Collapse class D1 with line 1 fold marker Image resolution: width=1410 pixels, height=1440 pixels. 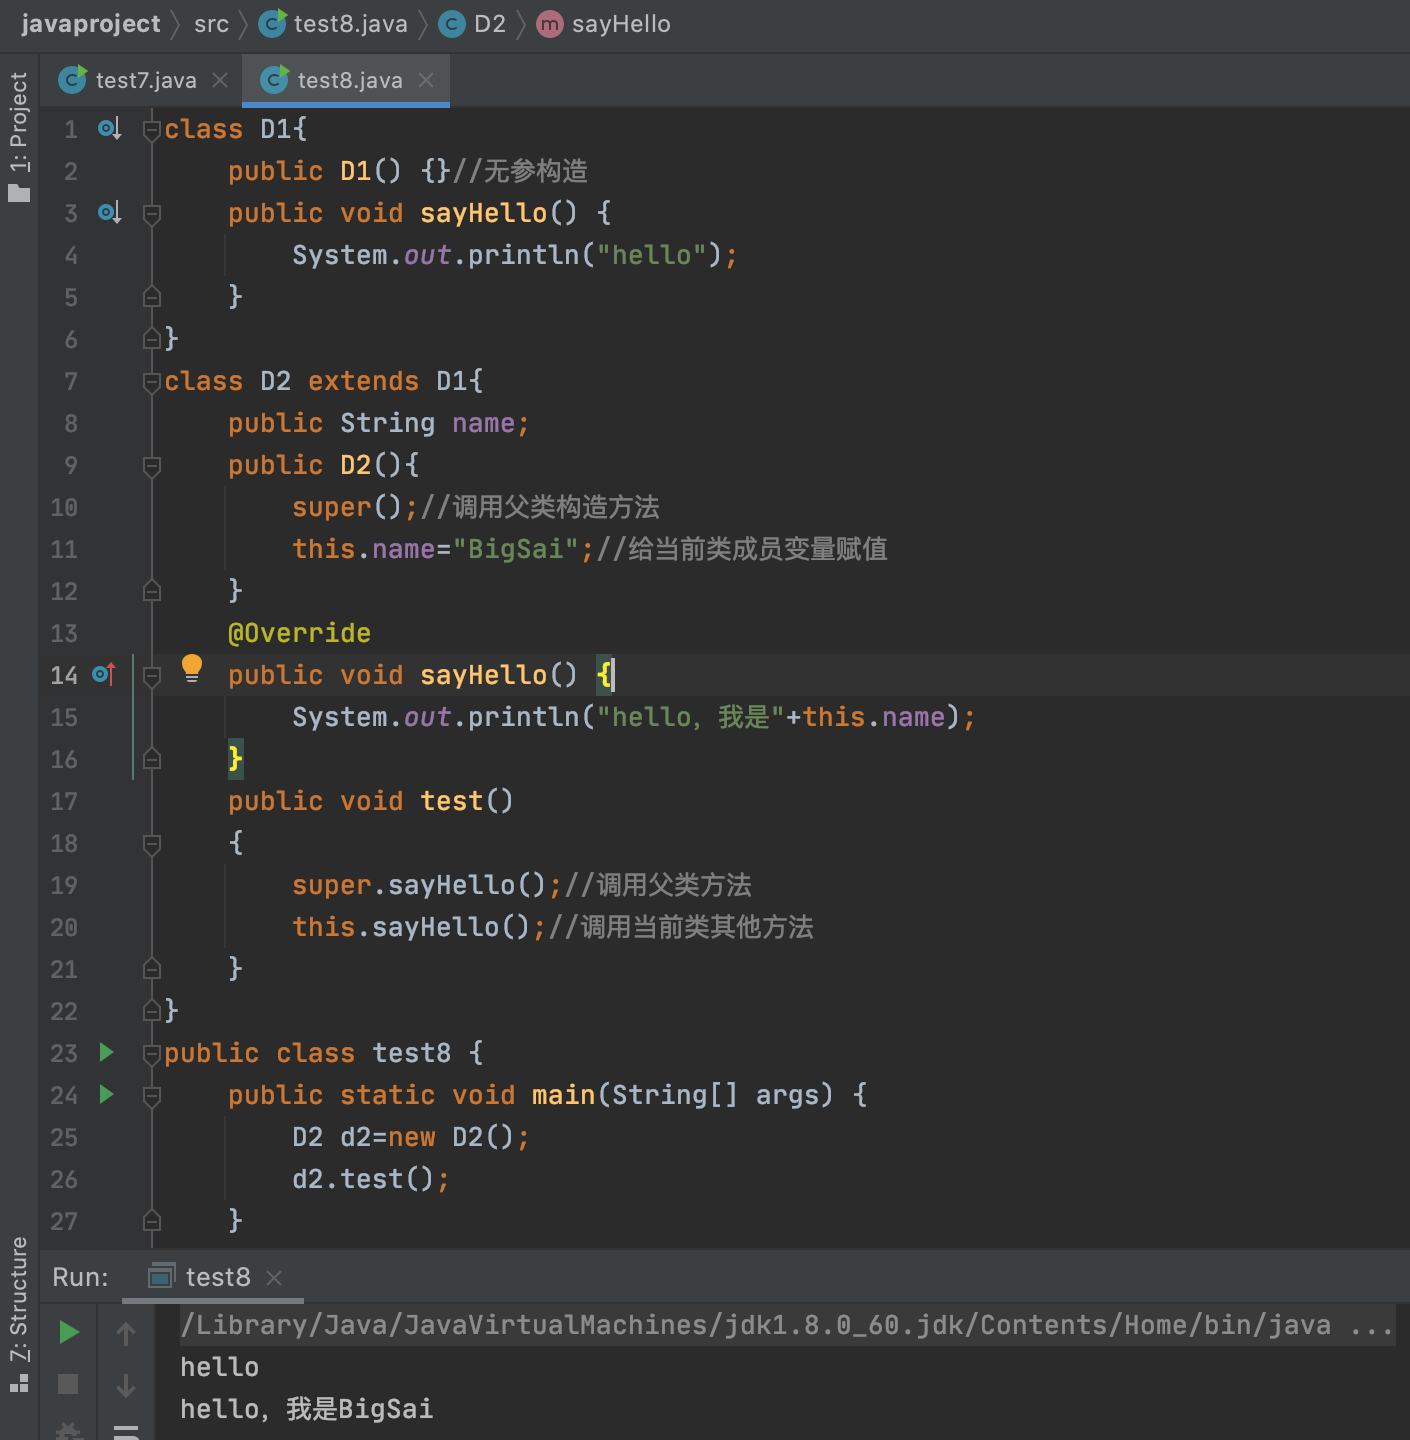click(x=152, y=129)
